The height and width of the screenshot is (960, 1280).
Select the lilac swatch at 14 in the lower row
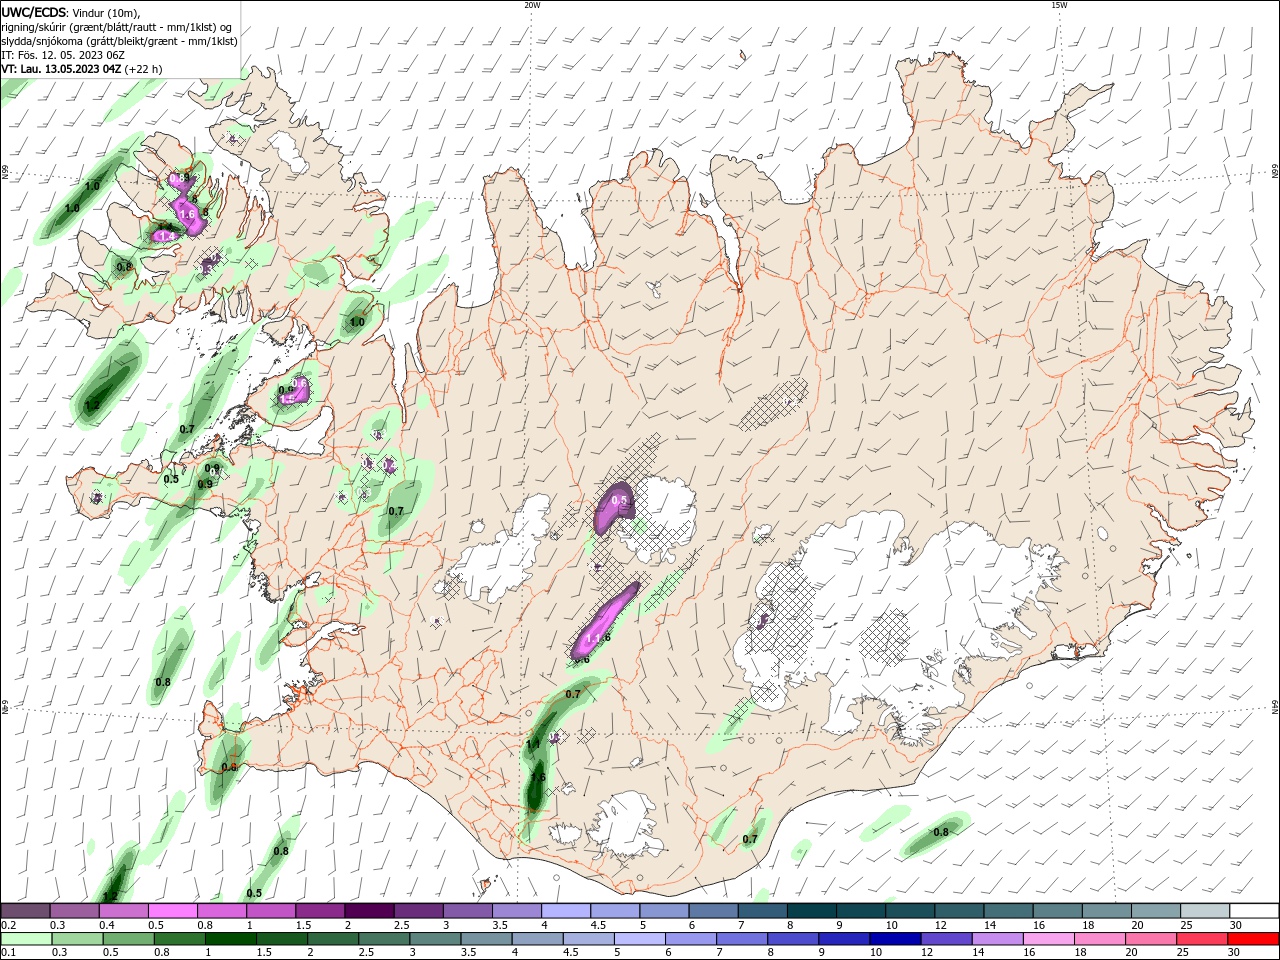[996, 939]
